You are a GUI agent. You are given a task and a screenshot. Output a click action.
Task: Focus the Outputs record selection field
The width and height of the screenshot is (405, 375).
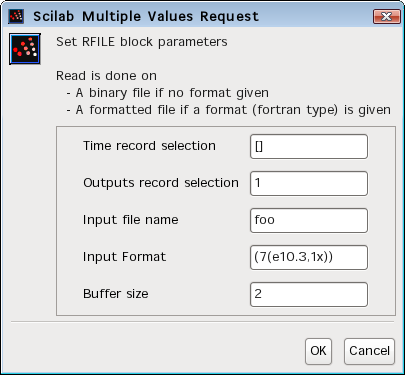tap(309, 183)
